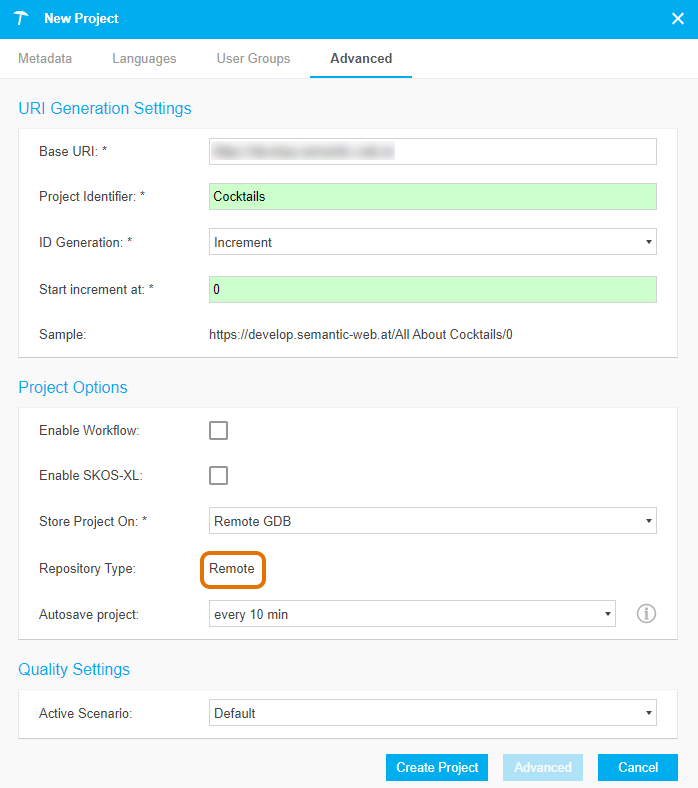Image resolution: width=698 pixels, height=788 pixels.
Task: Enable the Workflow checkbox
Action: click(218, 431)
